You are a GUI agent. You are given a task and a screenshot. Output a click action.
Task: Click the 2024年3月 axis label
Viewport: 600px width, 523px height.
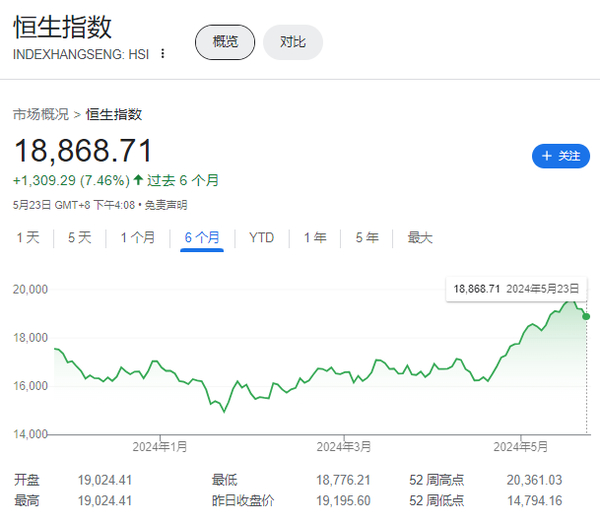coord(344,446)
